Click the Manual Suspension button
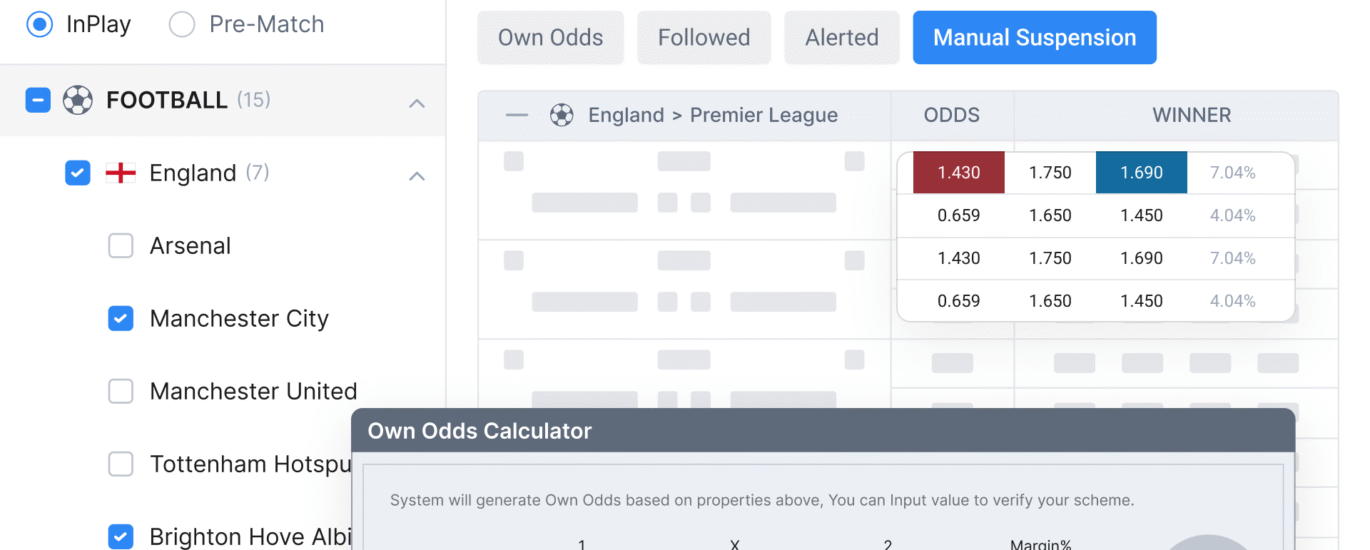Viewport: 1370px width, 550px height. click(1034, 38)
